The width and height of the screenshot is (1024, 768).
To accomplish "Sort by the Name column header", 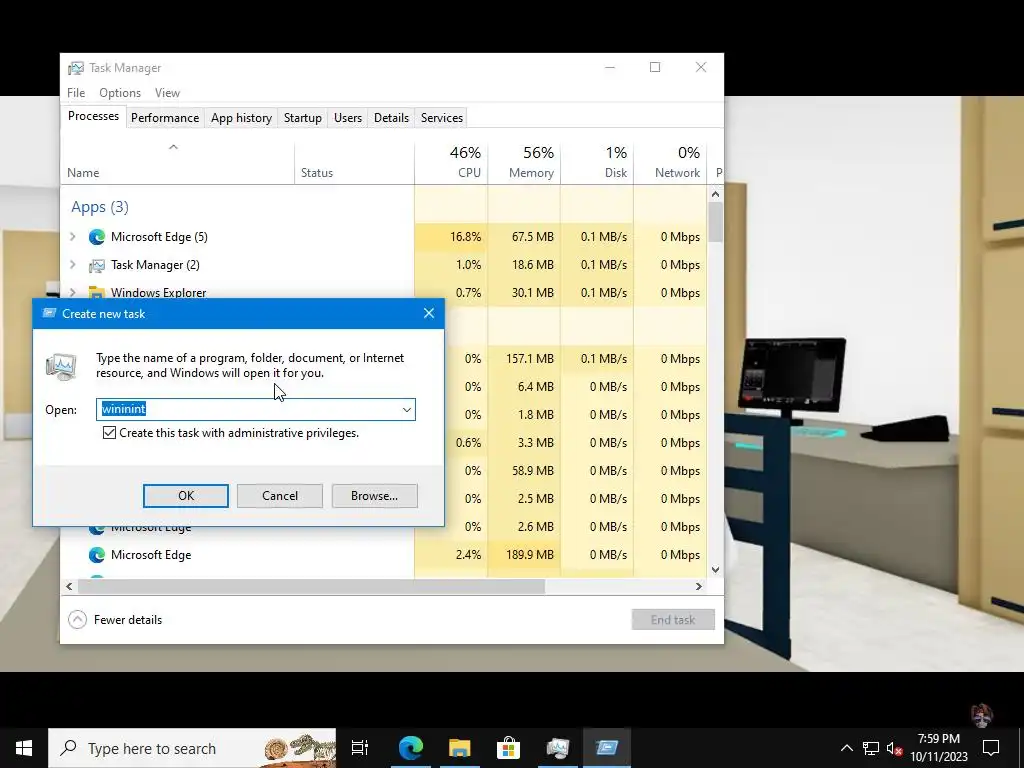I will [177, 162].
